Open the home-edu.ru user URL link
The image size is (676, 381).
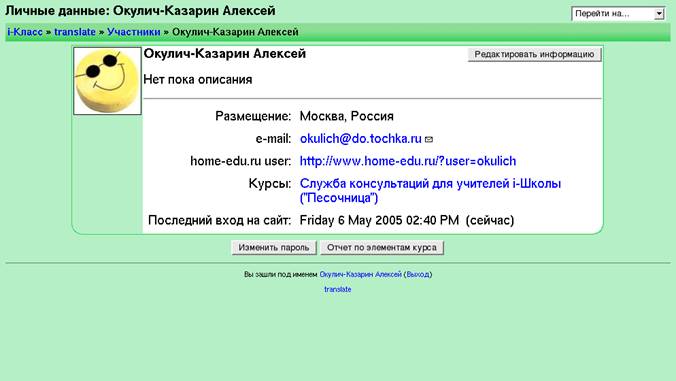tap(408, 161)
